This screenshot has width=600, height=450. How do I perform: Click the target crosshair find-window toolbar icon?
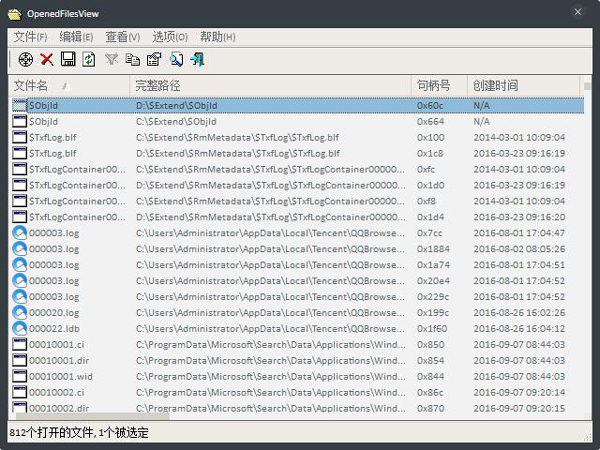[26, 59]
